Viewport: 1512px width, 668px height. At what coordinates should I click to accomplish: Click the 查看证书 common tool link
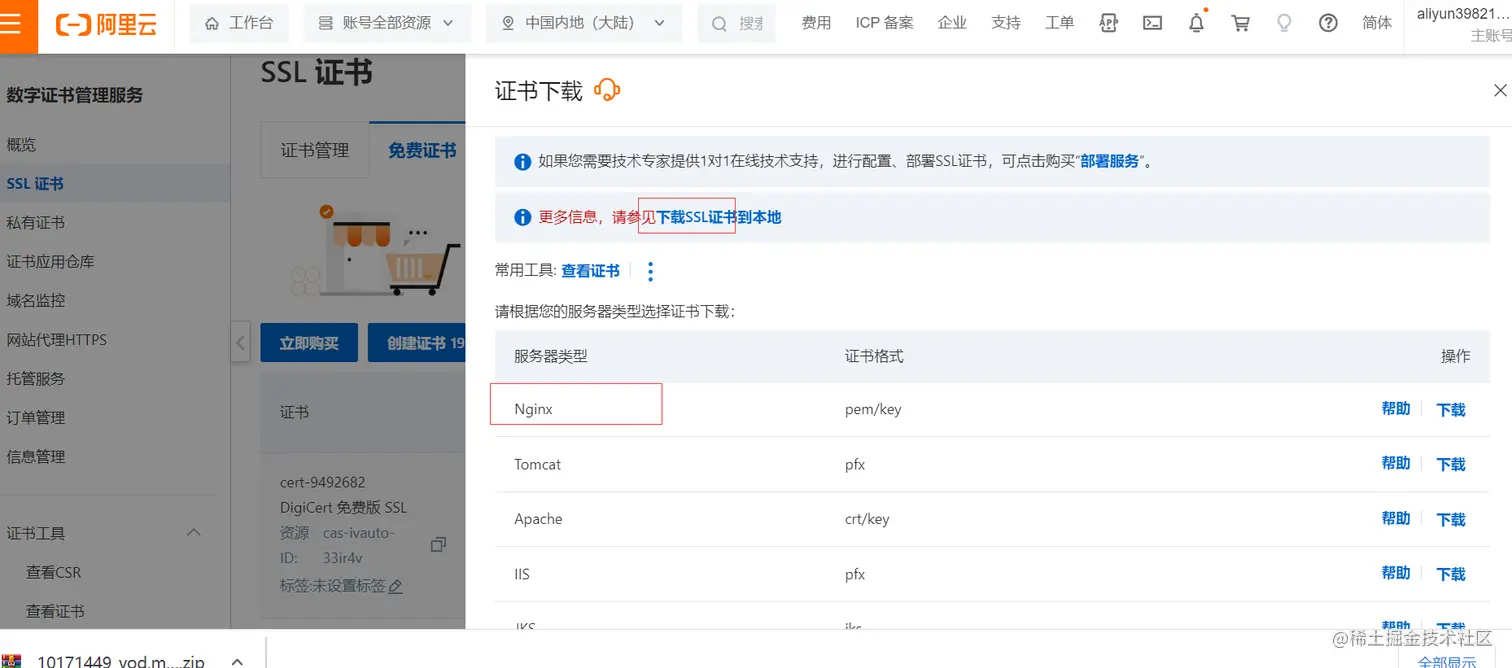(590, 271)
